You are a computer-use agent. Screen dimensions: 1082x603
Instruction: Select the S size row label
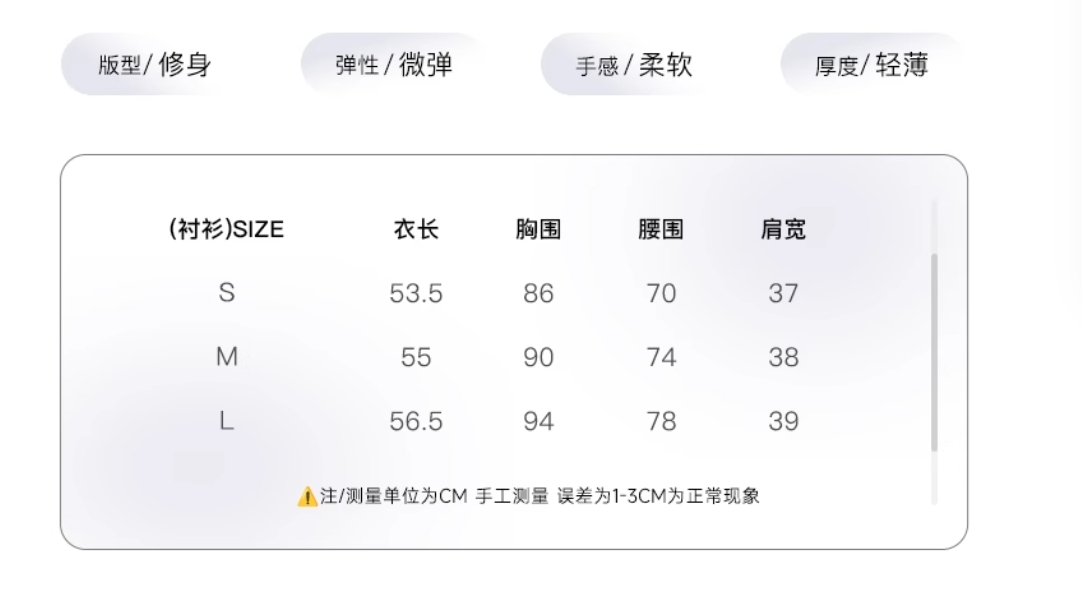point(227,293)
